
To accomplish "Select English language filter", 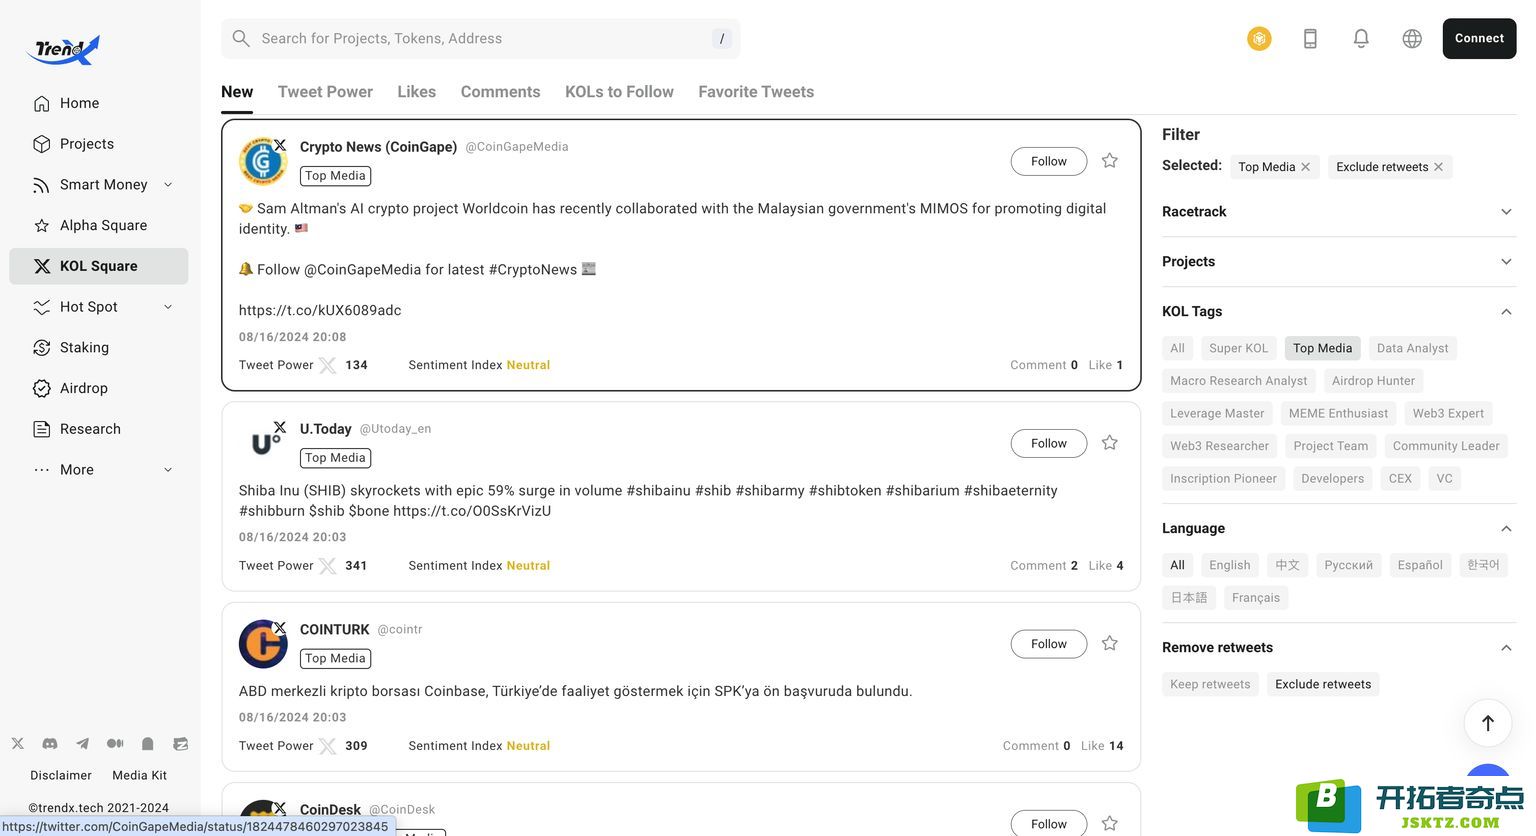I will click(1229, 565).
